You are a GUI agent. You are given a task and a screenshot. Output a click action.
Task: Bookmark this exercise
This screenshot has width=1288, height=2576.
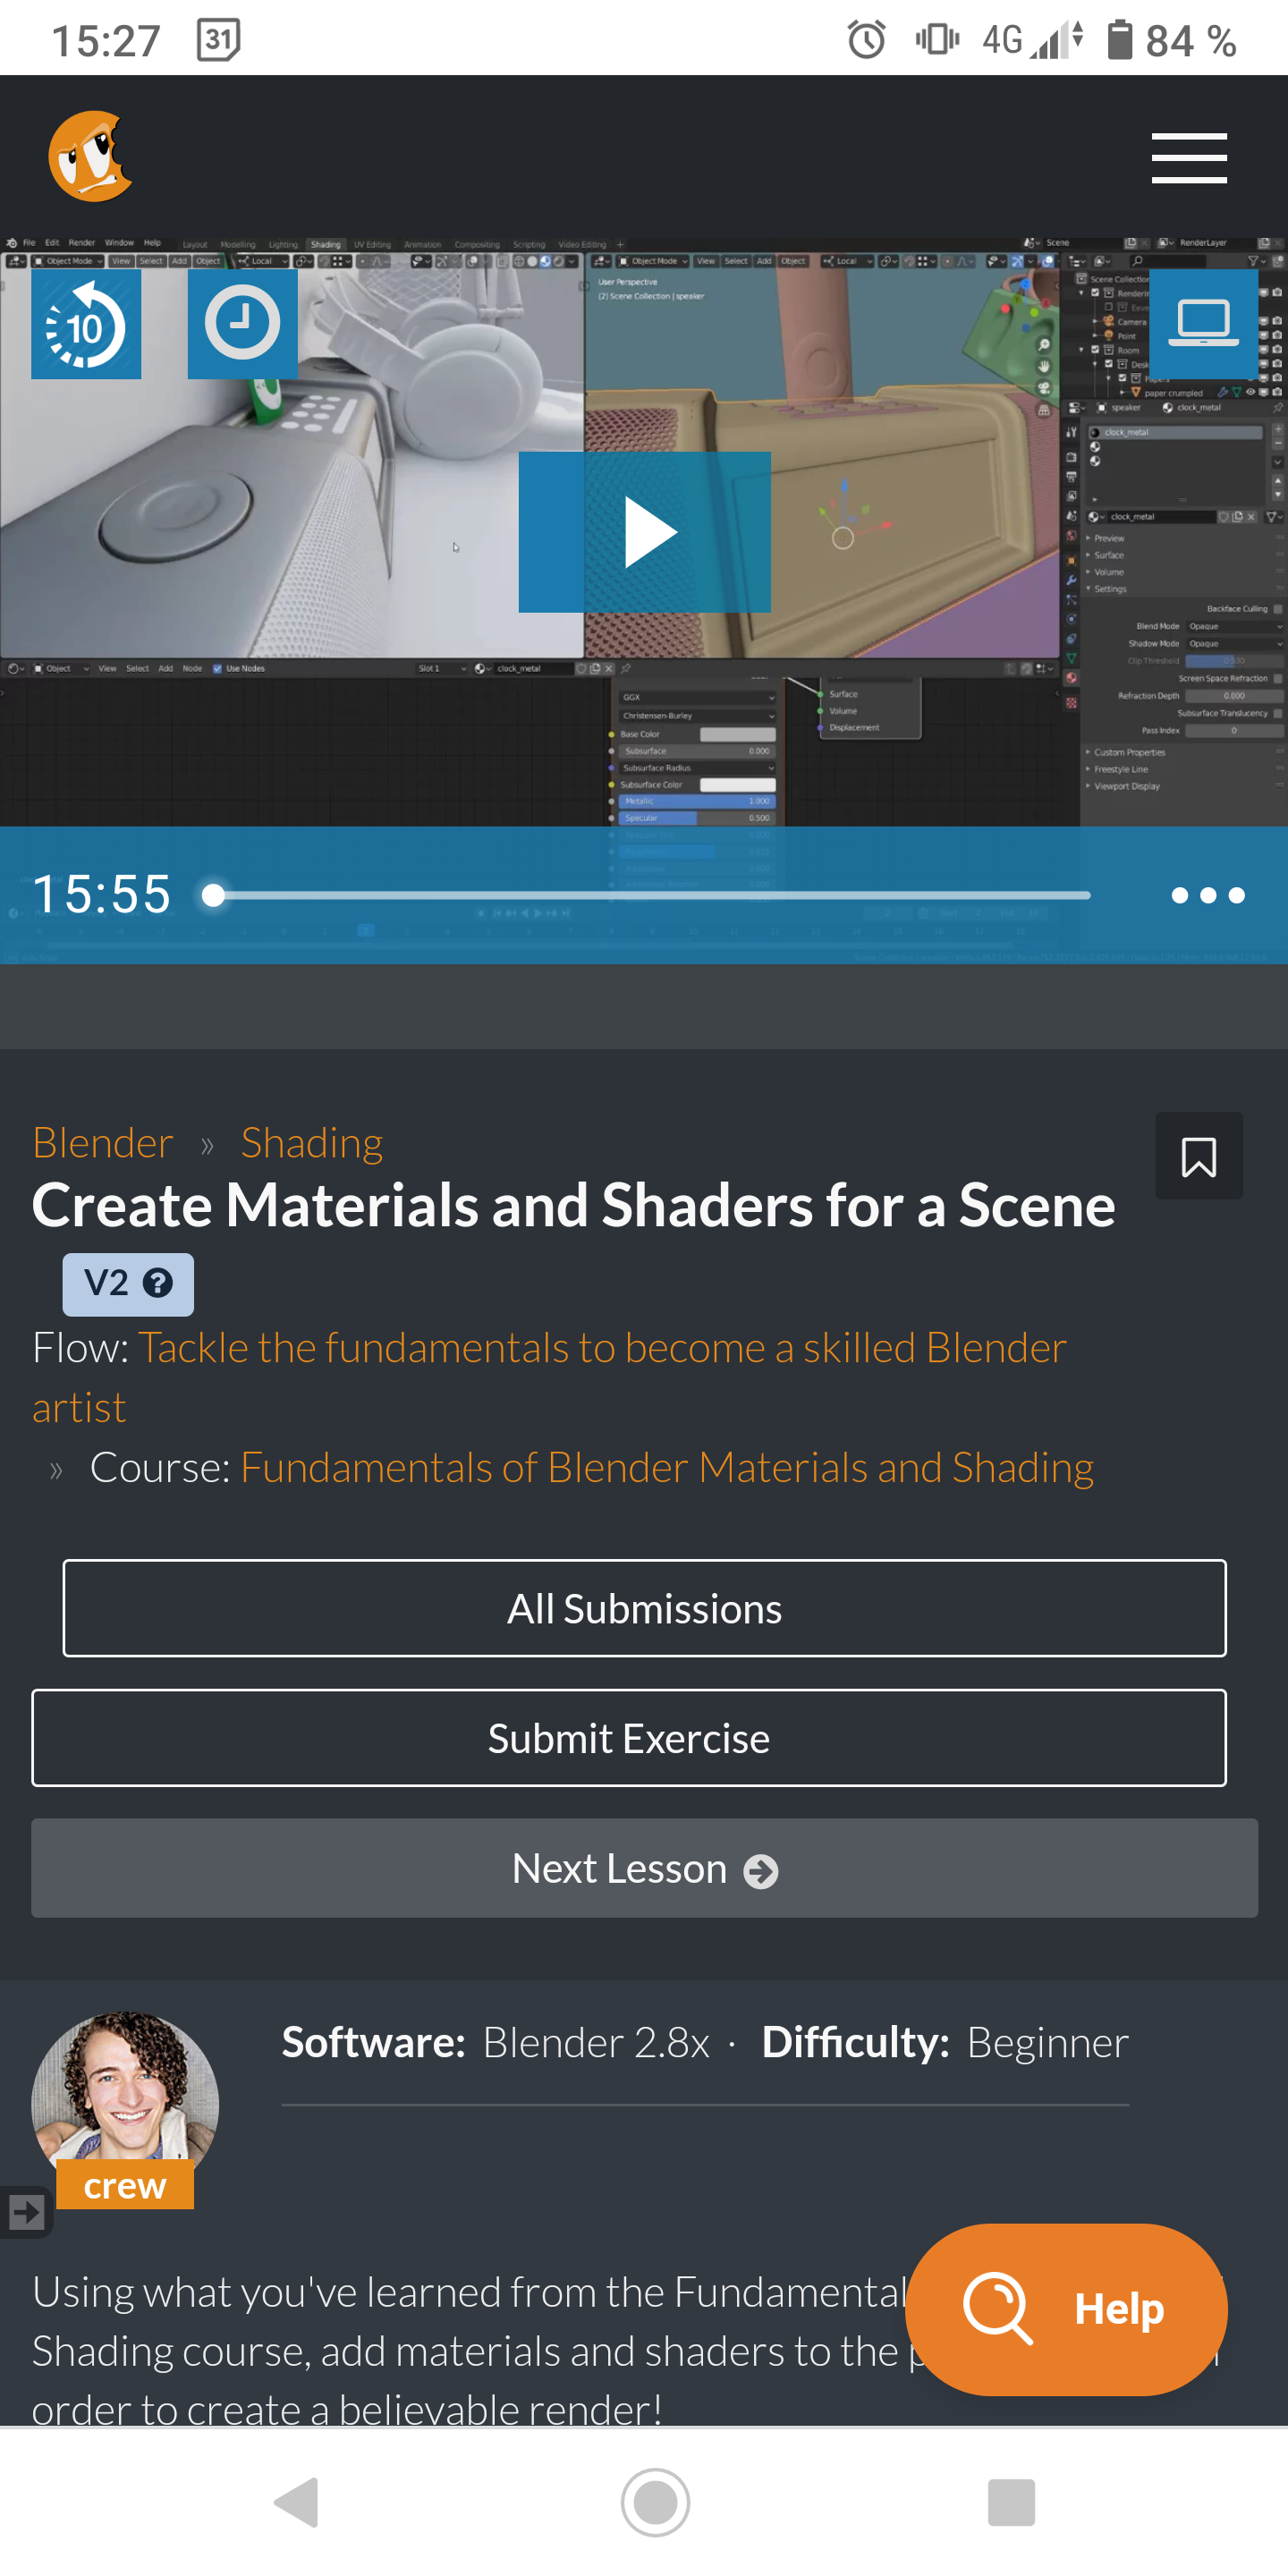point(1198,1156)
